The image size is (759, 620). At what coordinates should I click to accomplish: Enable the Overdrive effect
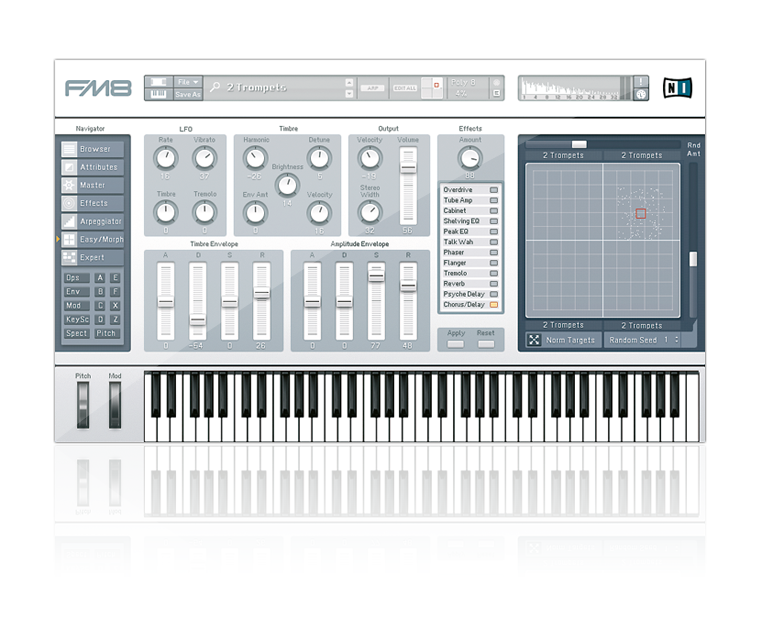[x=493, y=189]
